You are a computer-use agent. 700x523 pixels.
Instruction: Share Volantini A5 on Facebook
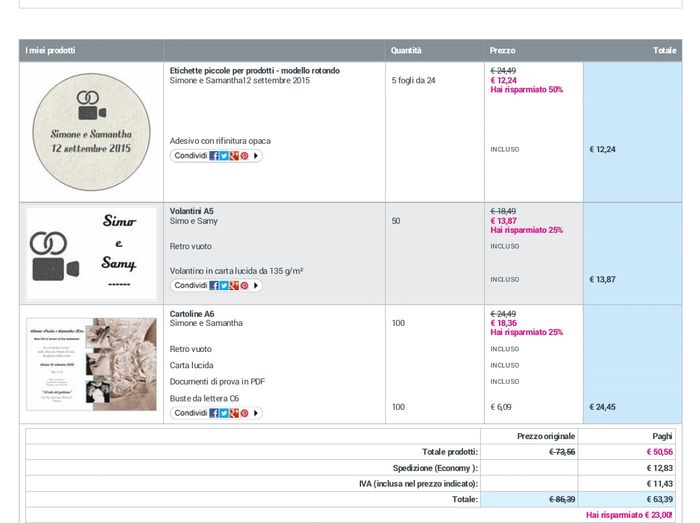click(x=214, y=286)
